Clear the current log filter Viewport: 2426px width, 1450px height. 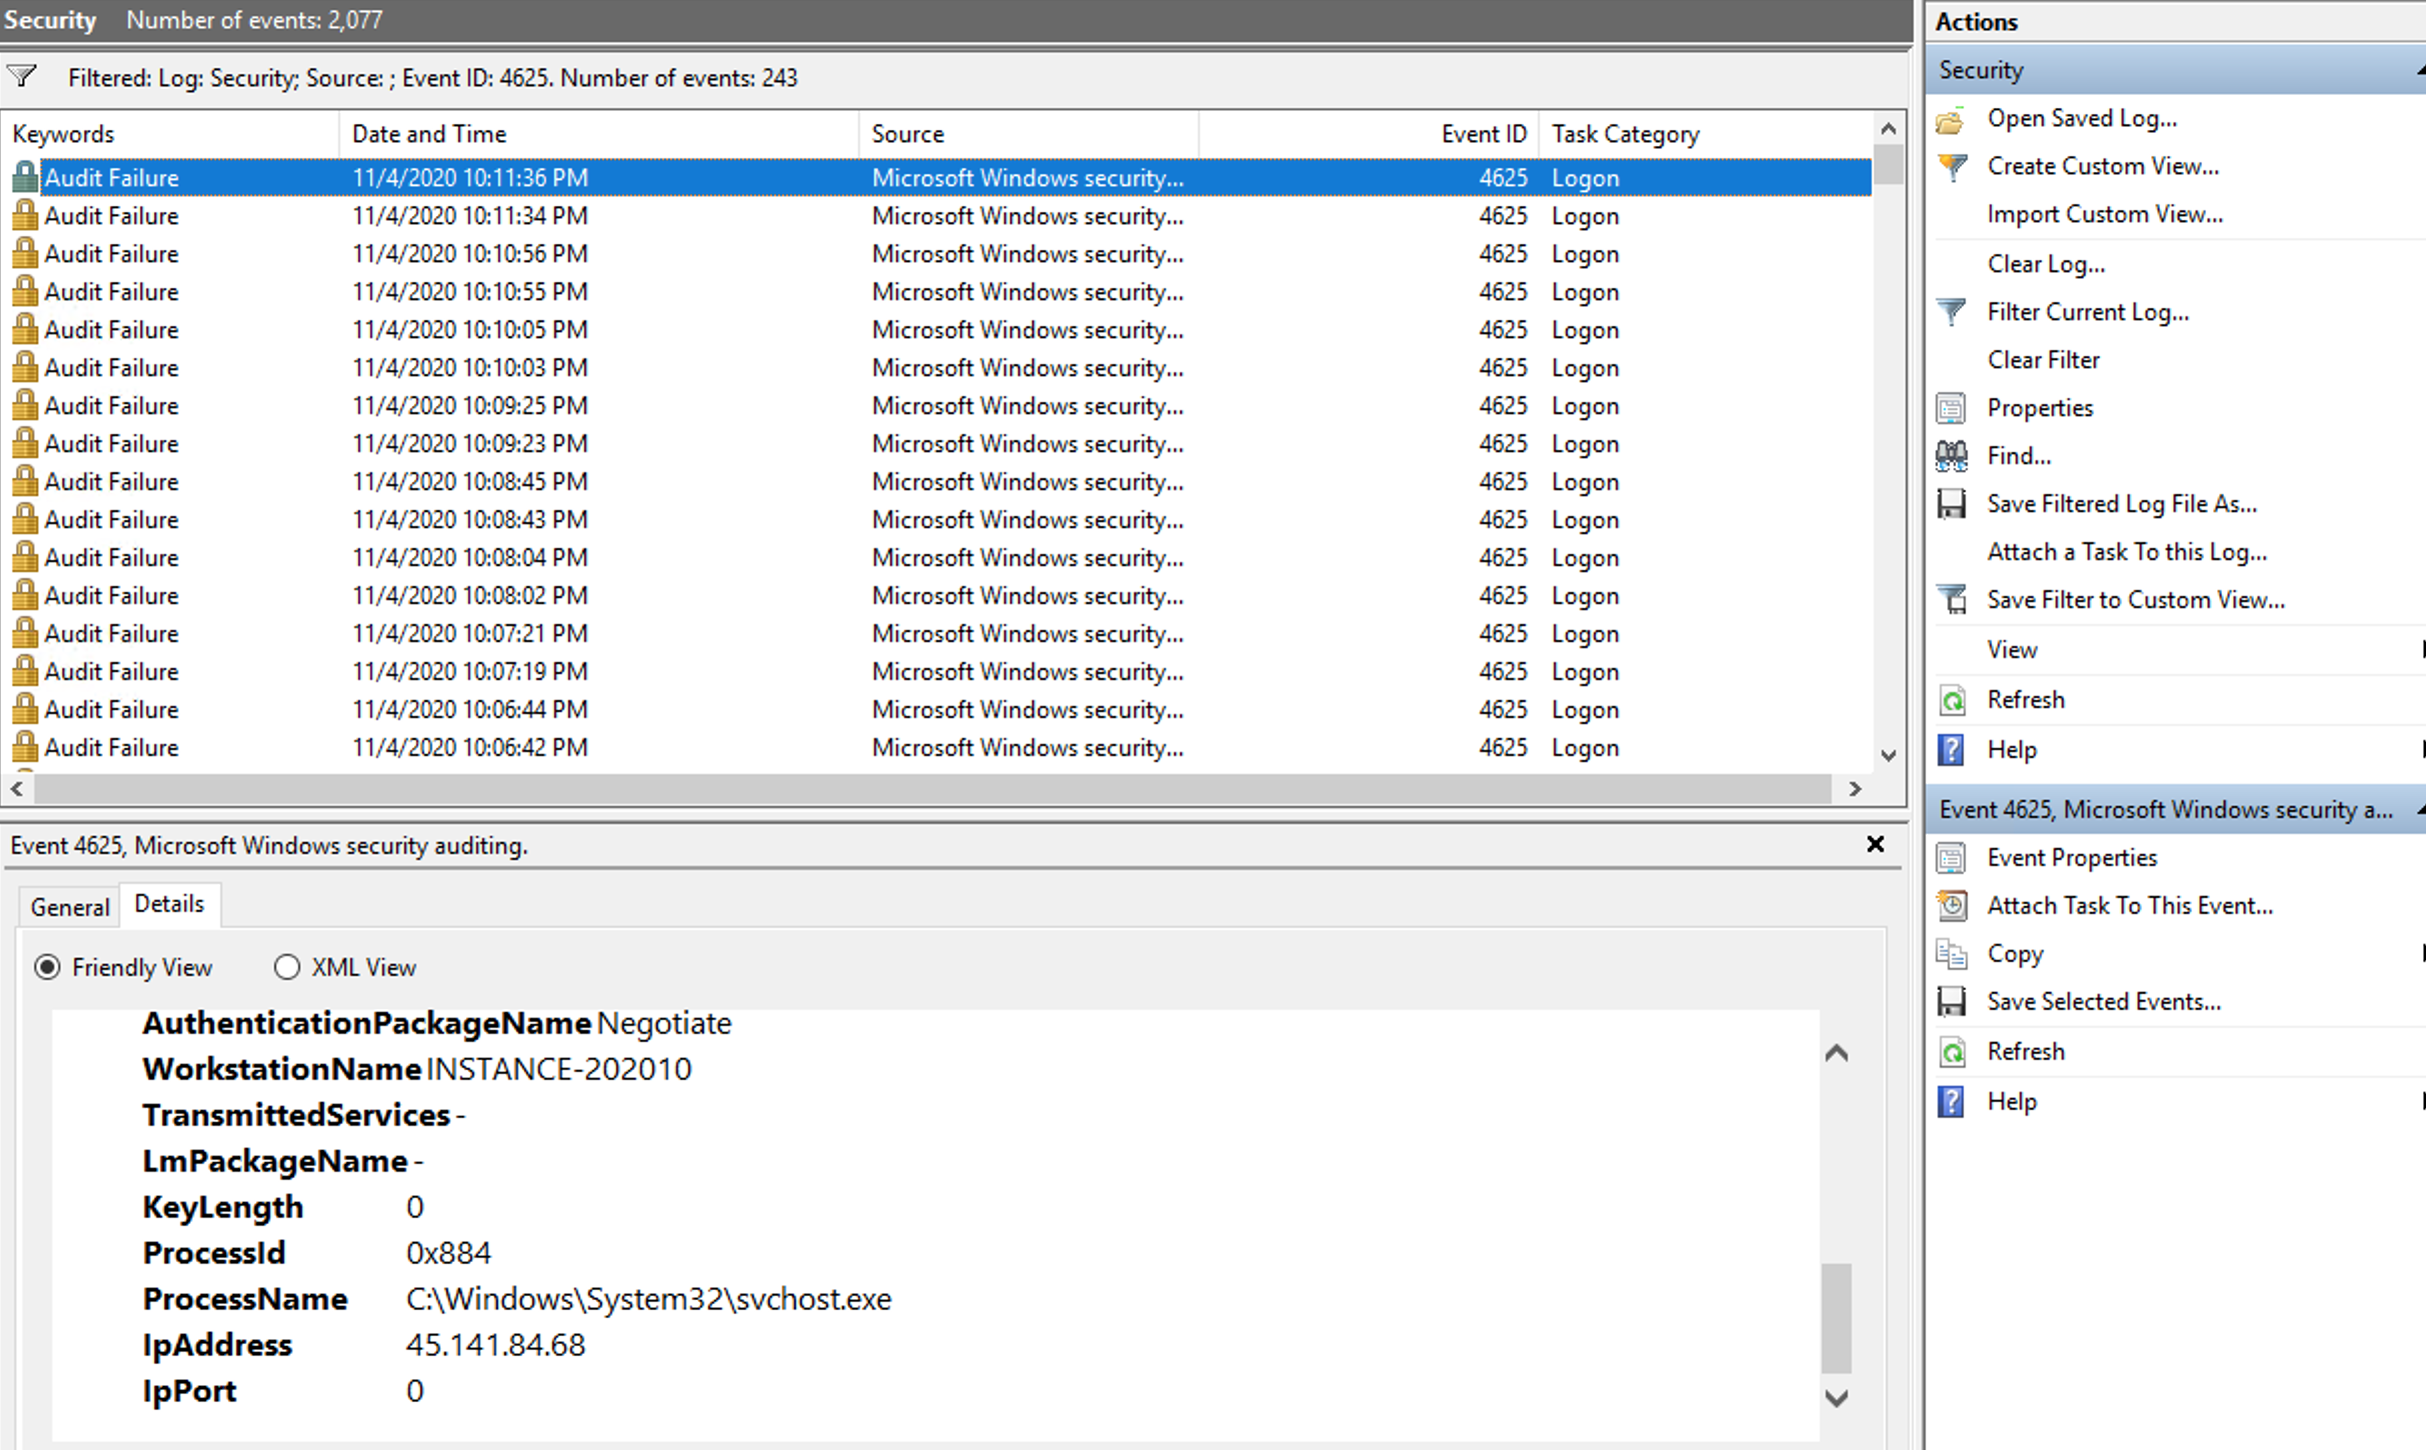point(2043,360)
